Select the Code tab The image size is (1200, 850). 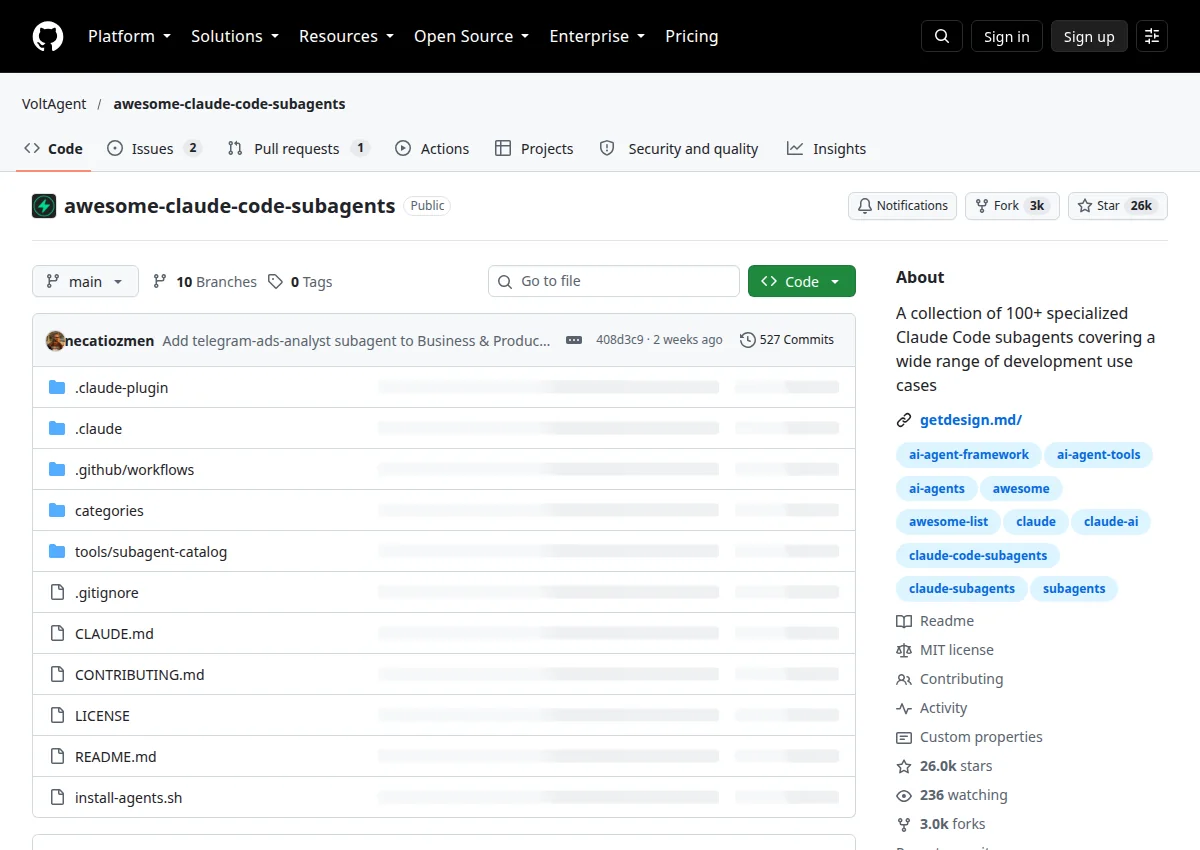[x=53, y=148]
